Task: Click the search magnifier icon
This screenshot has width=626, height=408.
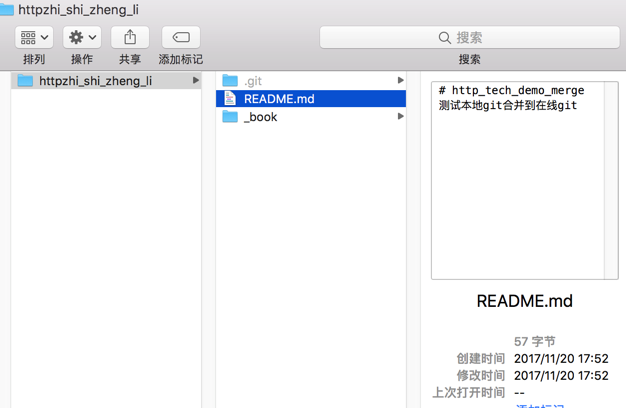Action: tap(444, 38)
